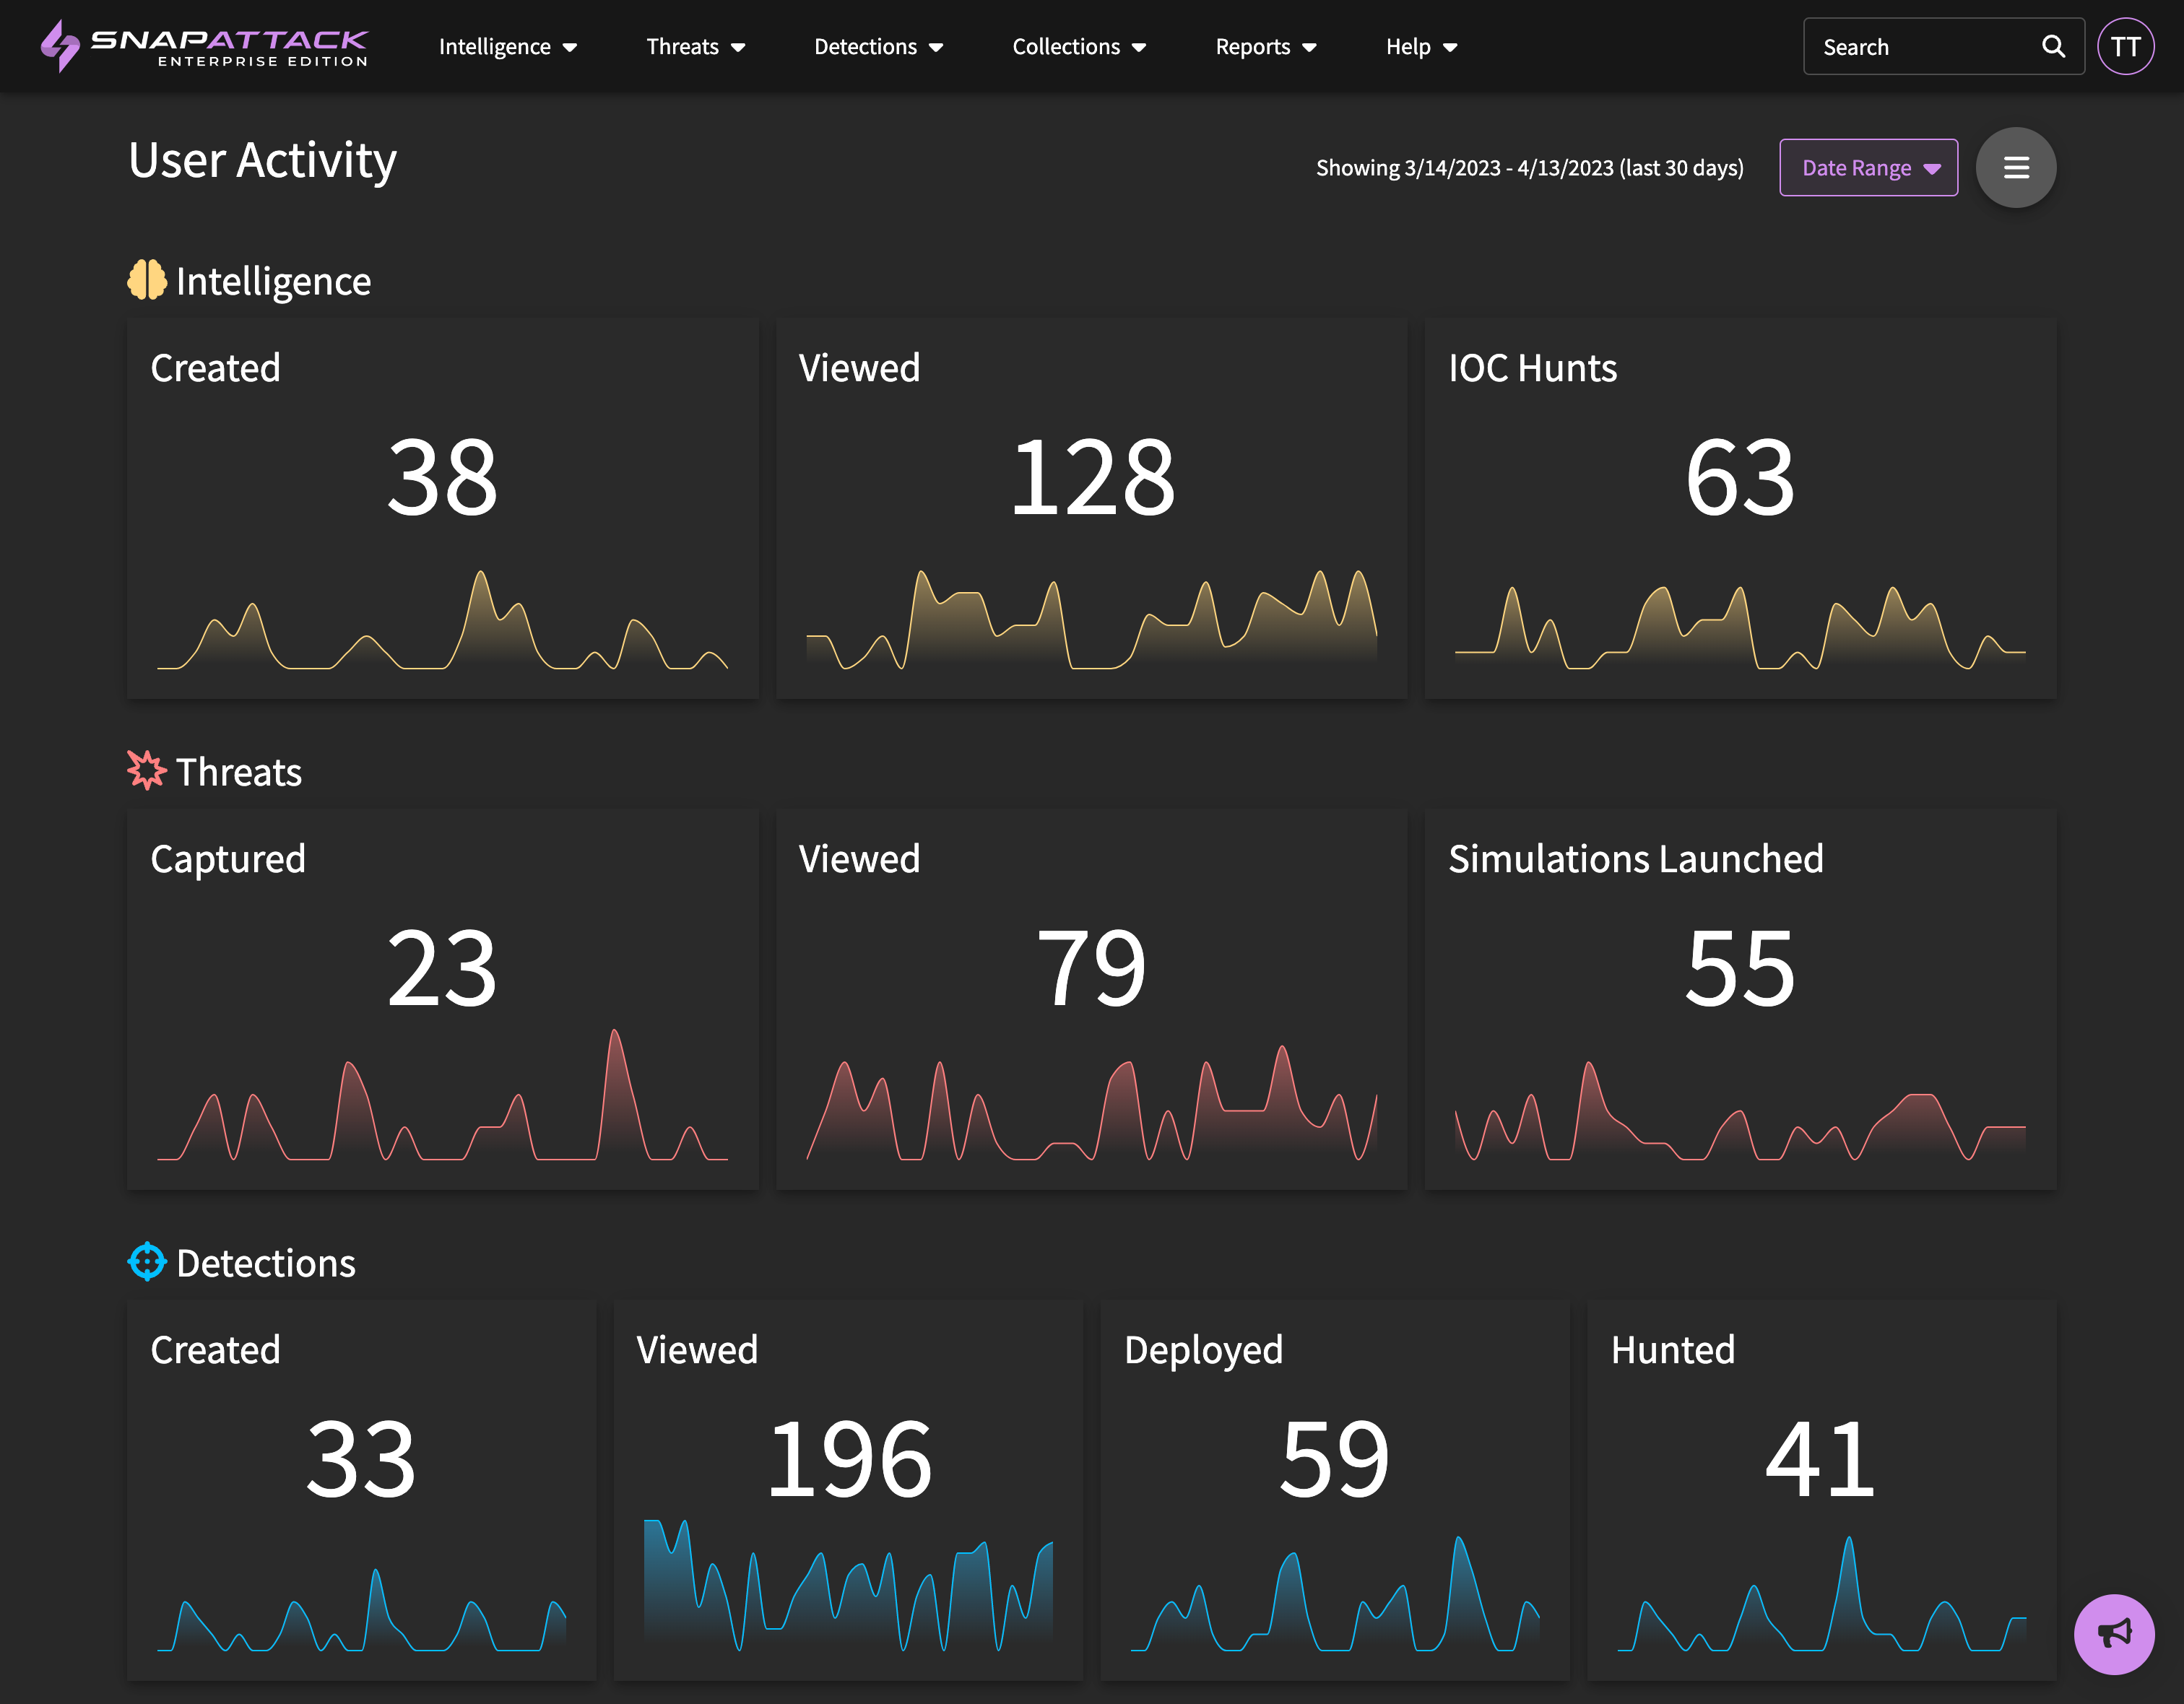The height and width of the screenshot is (1704, 2184).
Task: Click the Intelligence brain icon
Action: (x=147, y=280)
